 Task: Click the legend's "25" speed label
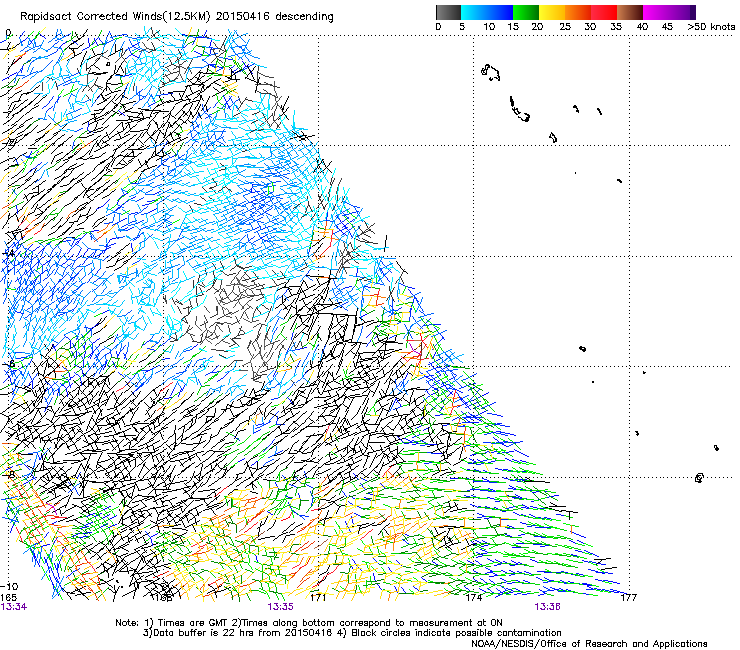tap(565, 27)
